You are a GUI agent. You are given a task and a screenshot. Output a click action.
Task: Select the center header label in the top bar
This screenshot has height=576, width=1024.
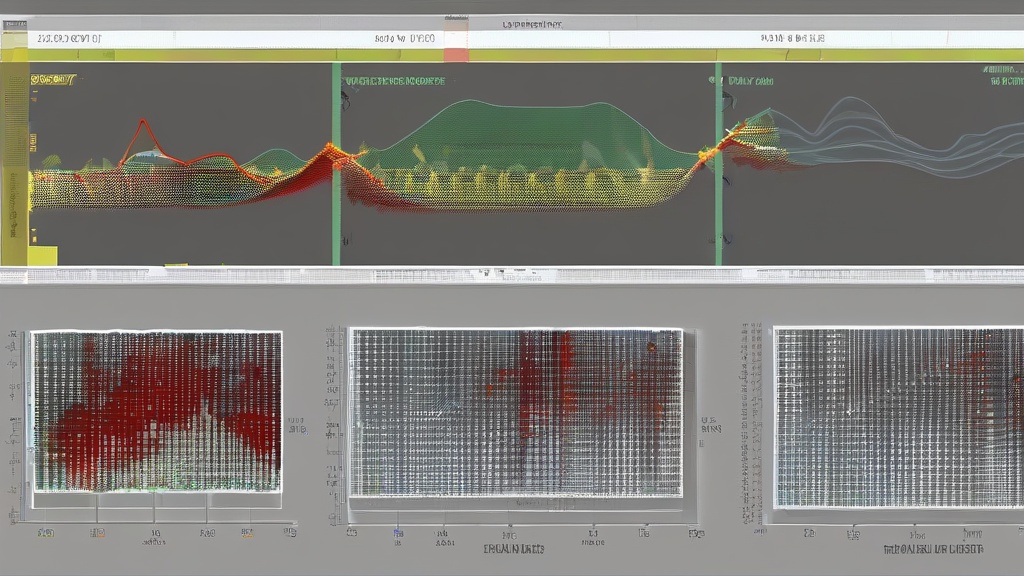405,39
